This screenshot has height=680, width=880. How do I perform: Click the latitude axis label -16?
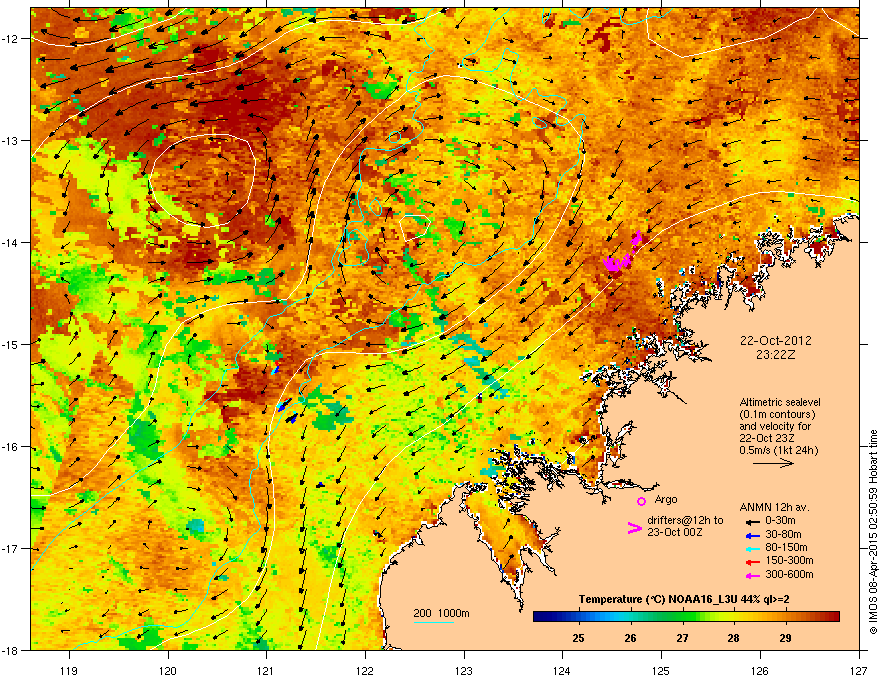(11, 446)
